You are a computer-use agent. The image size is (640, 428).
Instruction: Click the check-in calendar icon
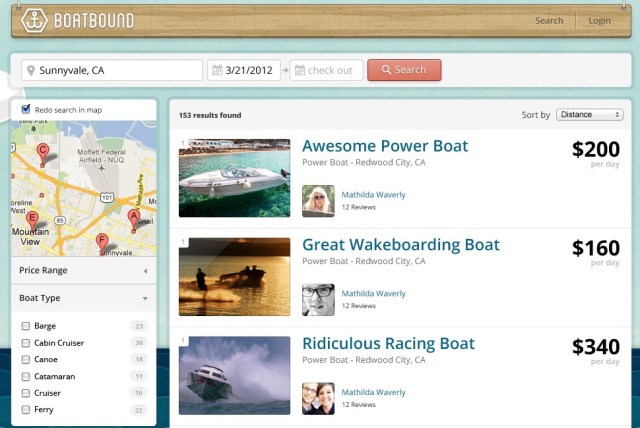coord(217,70)
